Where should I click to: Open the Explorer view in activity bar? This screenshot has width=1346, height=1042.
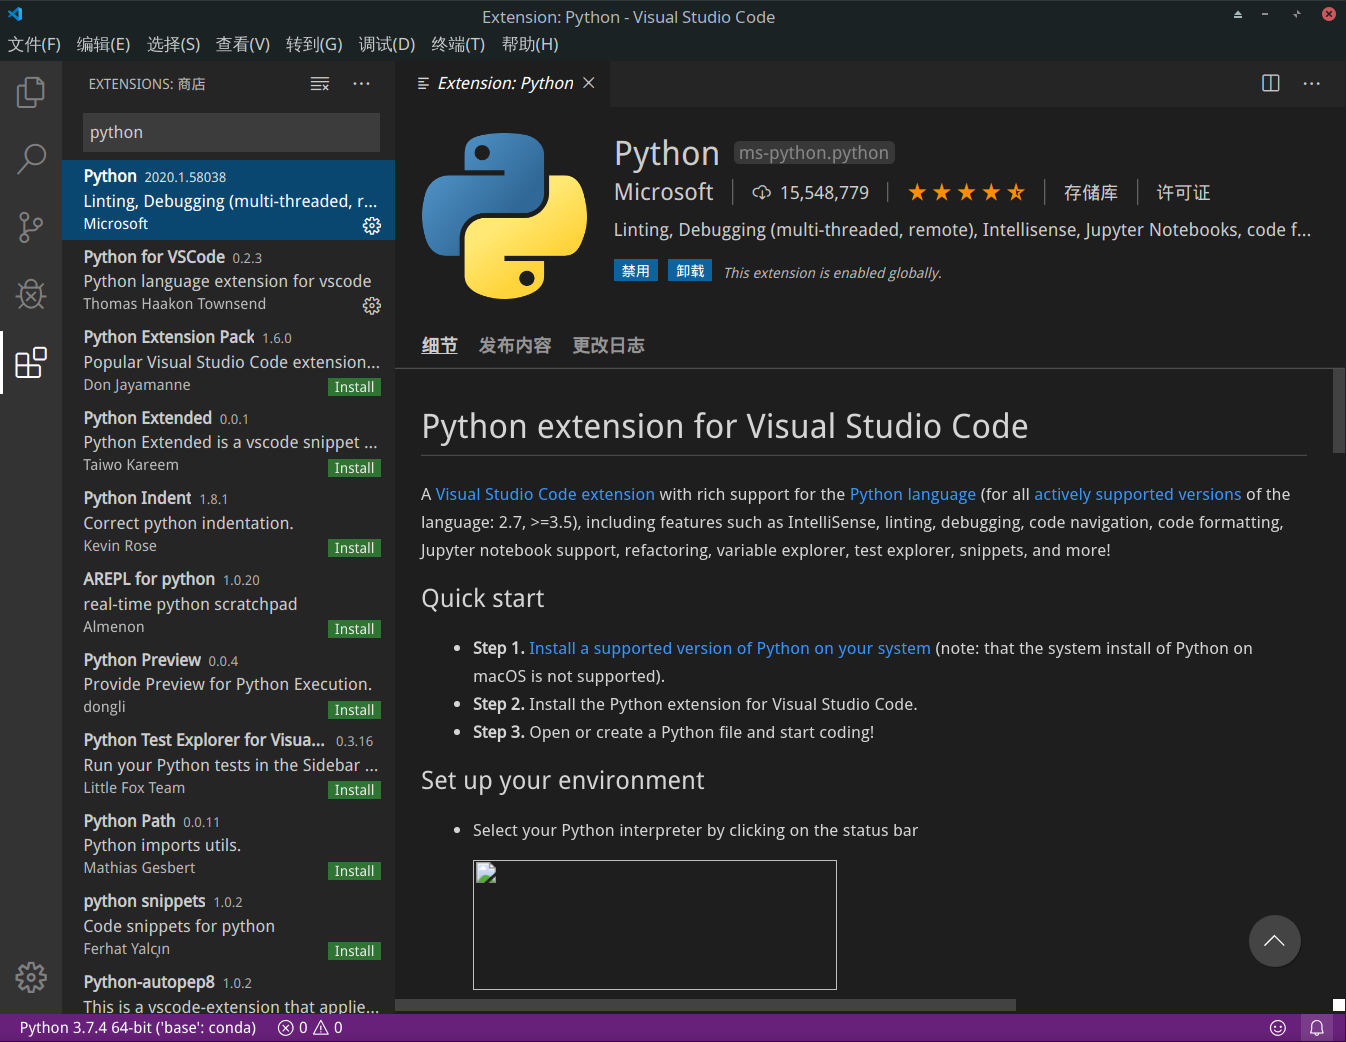pos(31,93)
